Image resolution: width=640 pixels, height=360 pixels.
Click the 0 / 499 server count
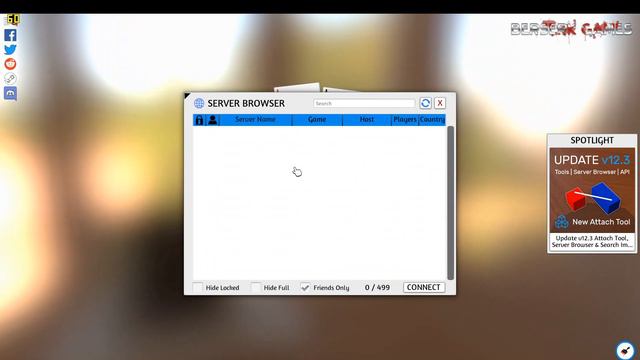pyautogui.click(x=377, y=287)
